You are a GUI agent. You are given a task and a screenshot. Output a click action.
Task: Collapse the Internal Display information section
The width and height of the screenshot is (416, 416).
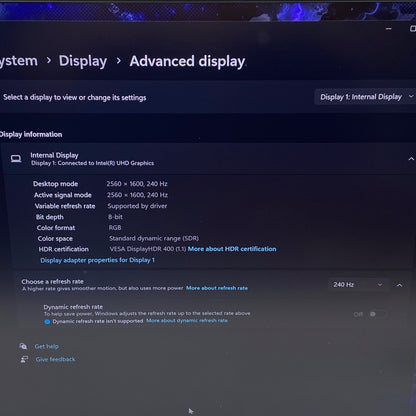click(411, 159)
